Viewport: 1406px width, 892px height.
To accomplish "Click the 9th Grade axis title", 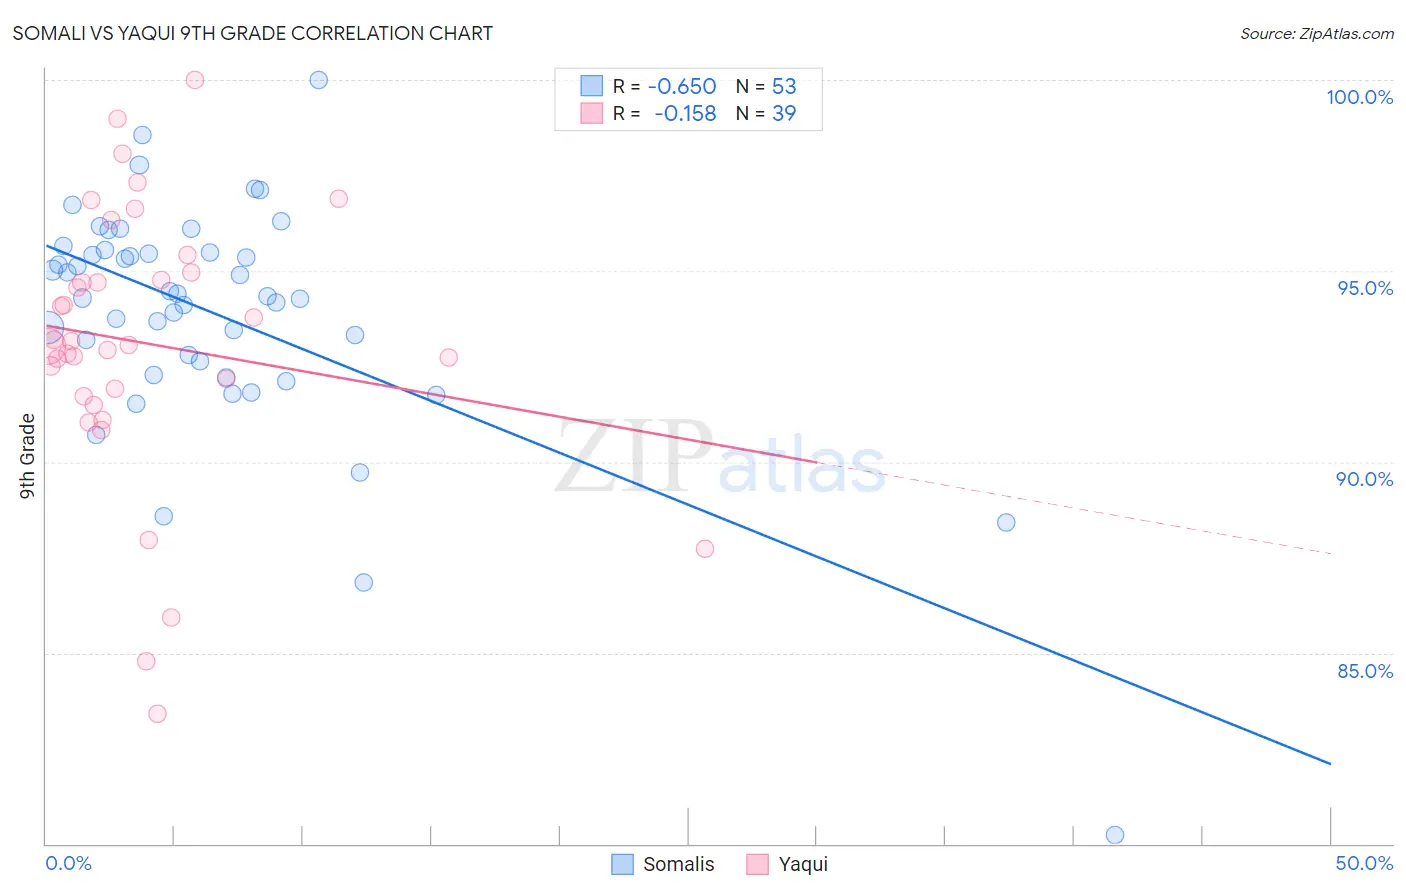I will [x=27, y=456].
